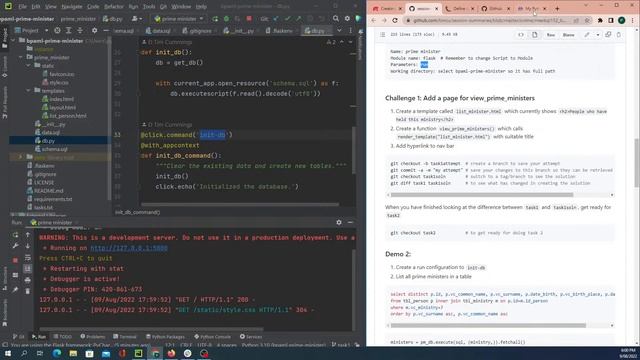Click scroll up arrow in Run panel

[x=28, y=235]
